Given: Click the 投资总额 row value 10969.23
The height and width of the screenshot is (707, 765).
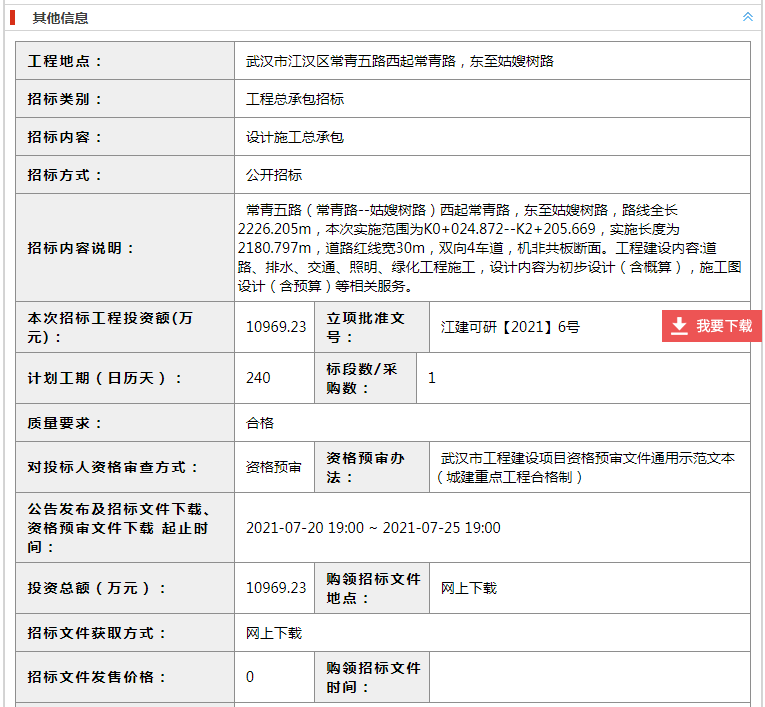Looking at the screenshot, I should tap(276, 588).
